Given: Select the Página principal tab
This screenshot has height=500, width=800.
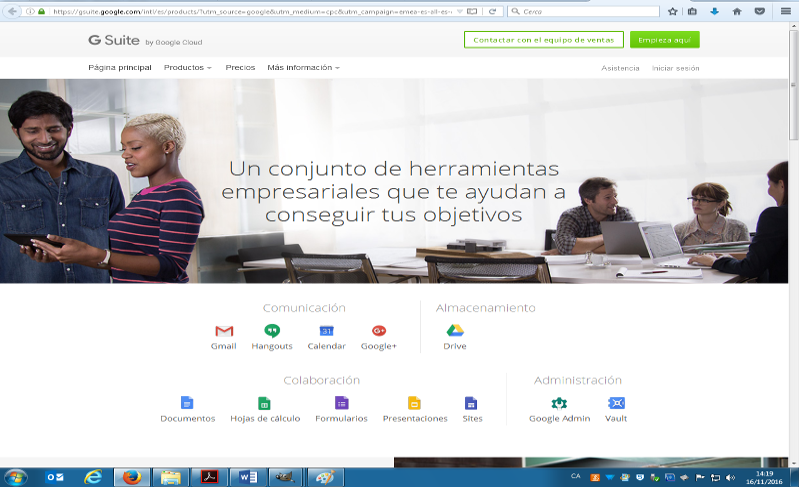Looking at the screenshot, I should point(120,68).
